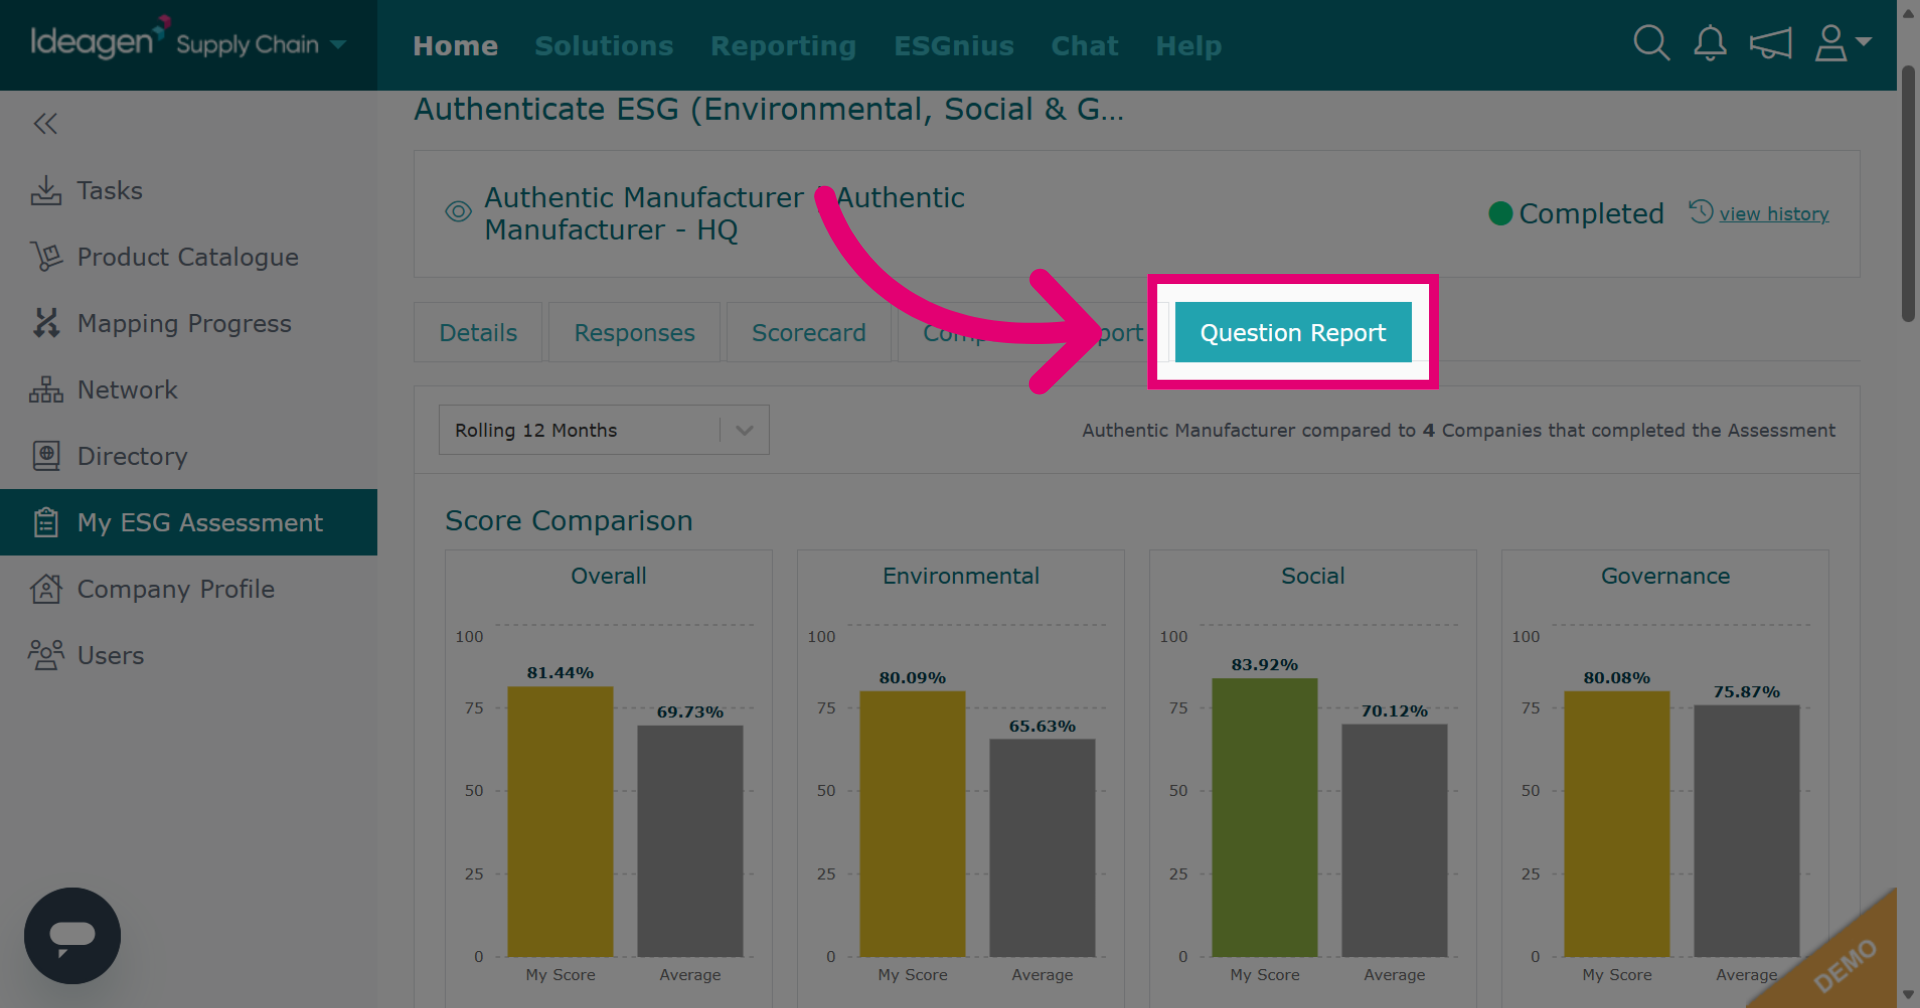This screenshot has width=1920, height=1008.
Task: Open the ESGnius menu
Action: pos(954,46)
